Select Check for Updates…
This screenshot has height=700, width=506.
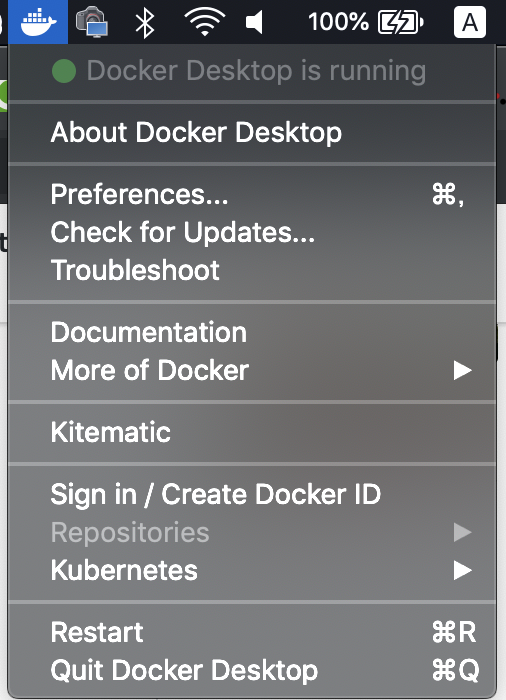252,233
